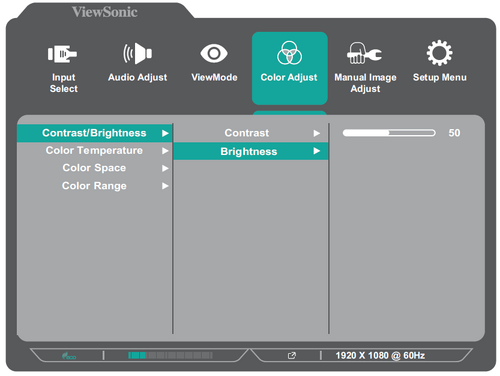Image resolution: width=500 pixels, height=376 pixels.
Task: Open Audio Adjust speaker icon
Action: [x=137, y=53]
